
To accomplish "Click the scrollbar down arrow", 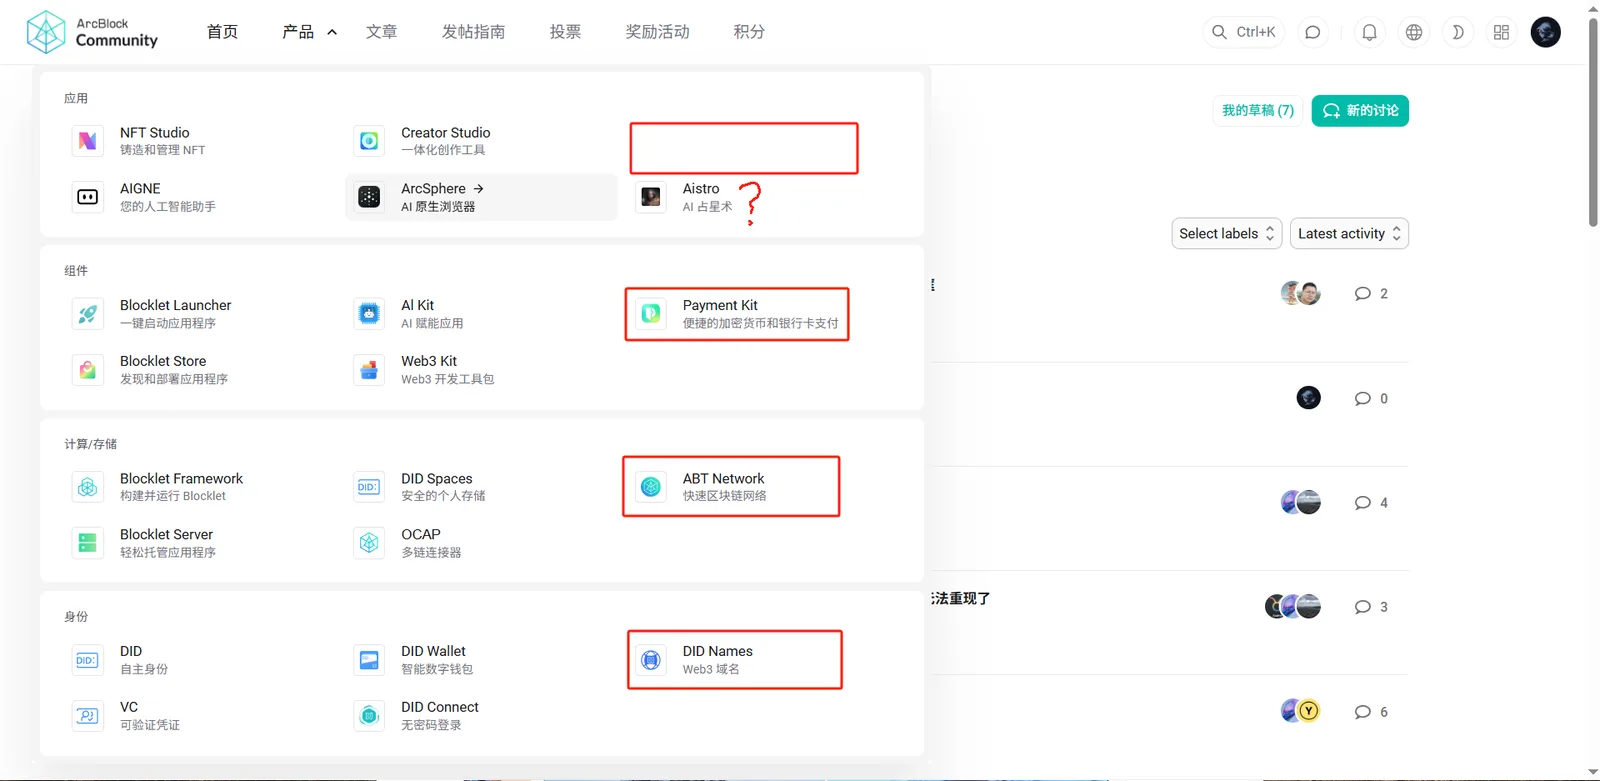I will click(1593, 773).
